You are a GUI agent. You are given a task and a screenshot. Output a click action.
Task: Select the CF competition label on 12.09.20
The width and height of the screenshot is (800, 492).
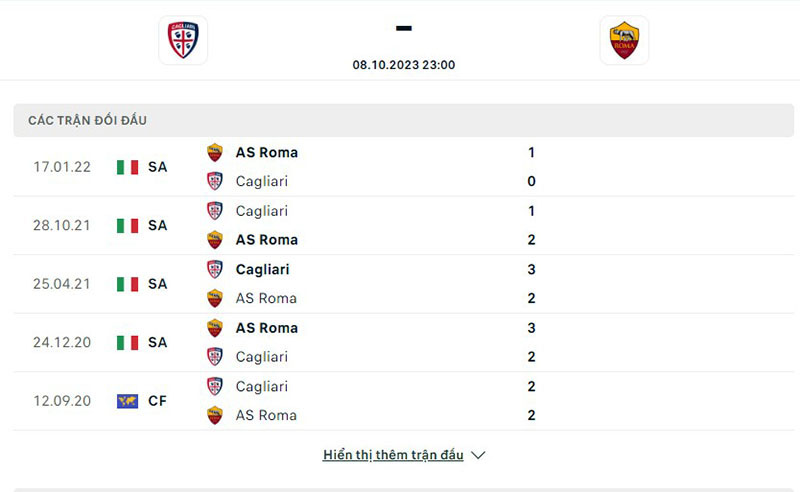pos(157,401)
